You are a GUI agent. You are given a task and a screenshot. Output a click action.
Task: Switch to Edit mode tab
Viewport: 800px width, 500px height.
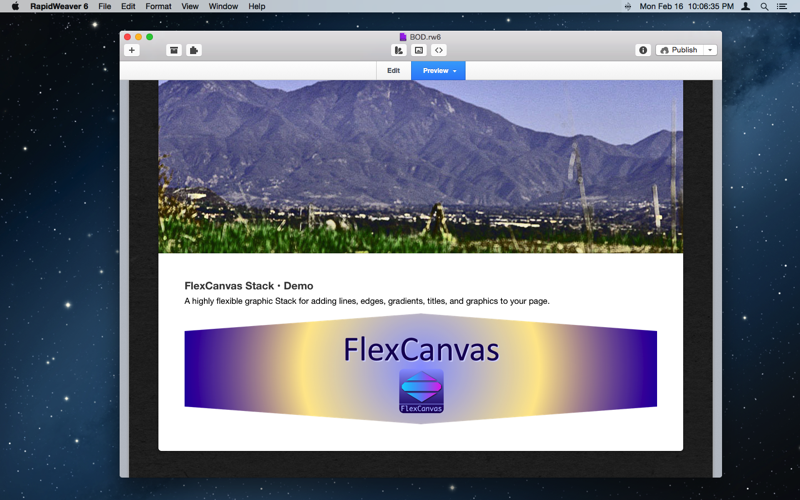(x=393, y=70)
